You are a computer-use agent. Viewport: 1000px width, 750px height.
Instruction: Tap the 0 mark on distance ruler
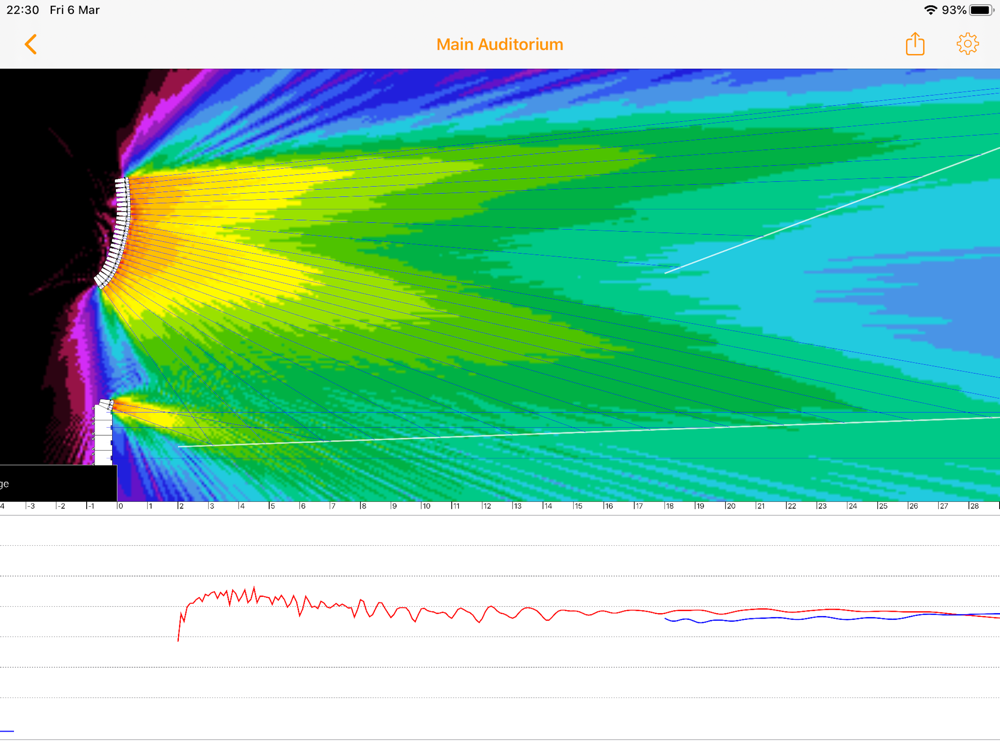pyautogui.click(x=120, y=506)
